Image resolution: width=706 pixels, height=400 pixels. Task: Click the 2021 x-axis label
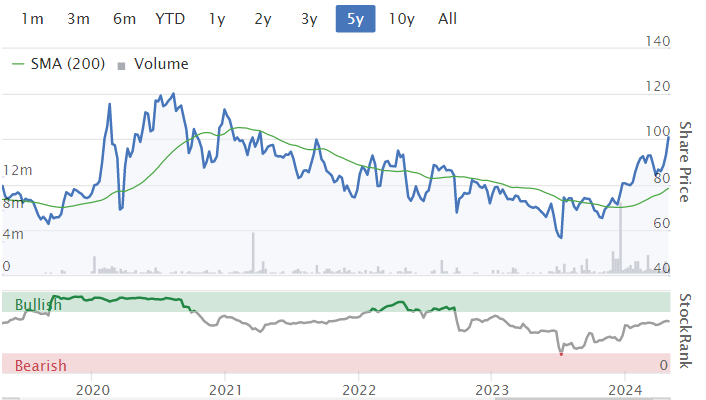226,390
